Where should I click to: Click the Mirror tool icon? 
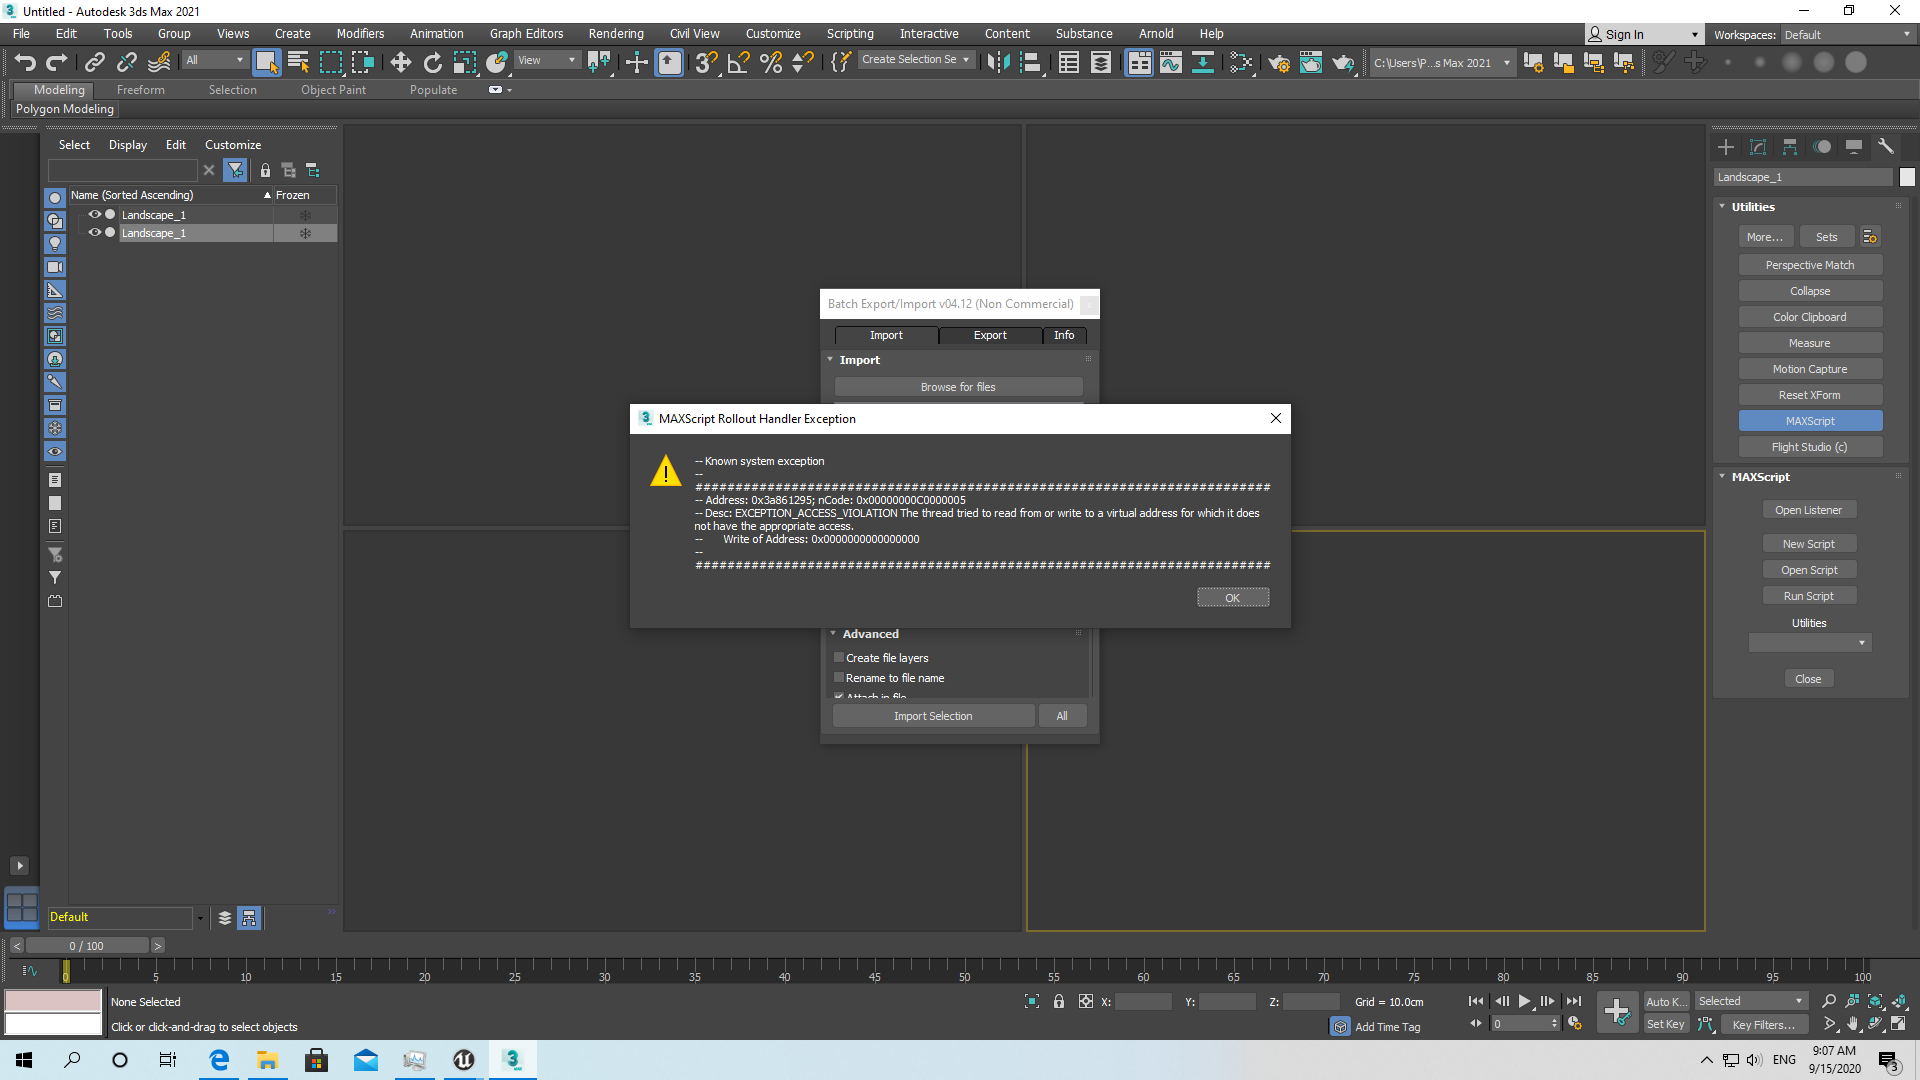pos(998,62)
